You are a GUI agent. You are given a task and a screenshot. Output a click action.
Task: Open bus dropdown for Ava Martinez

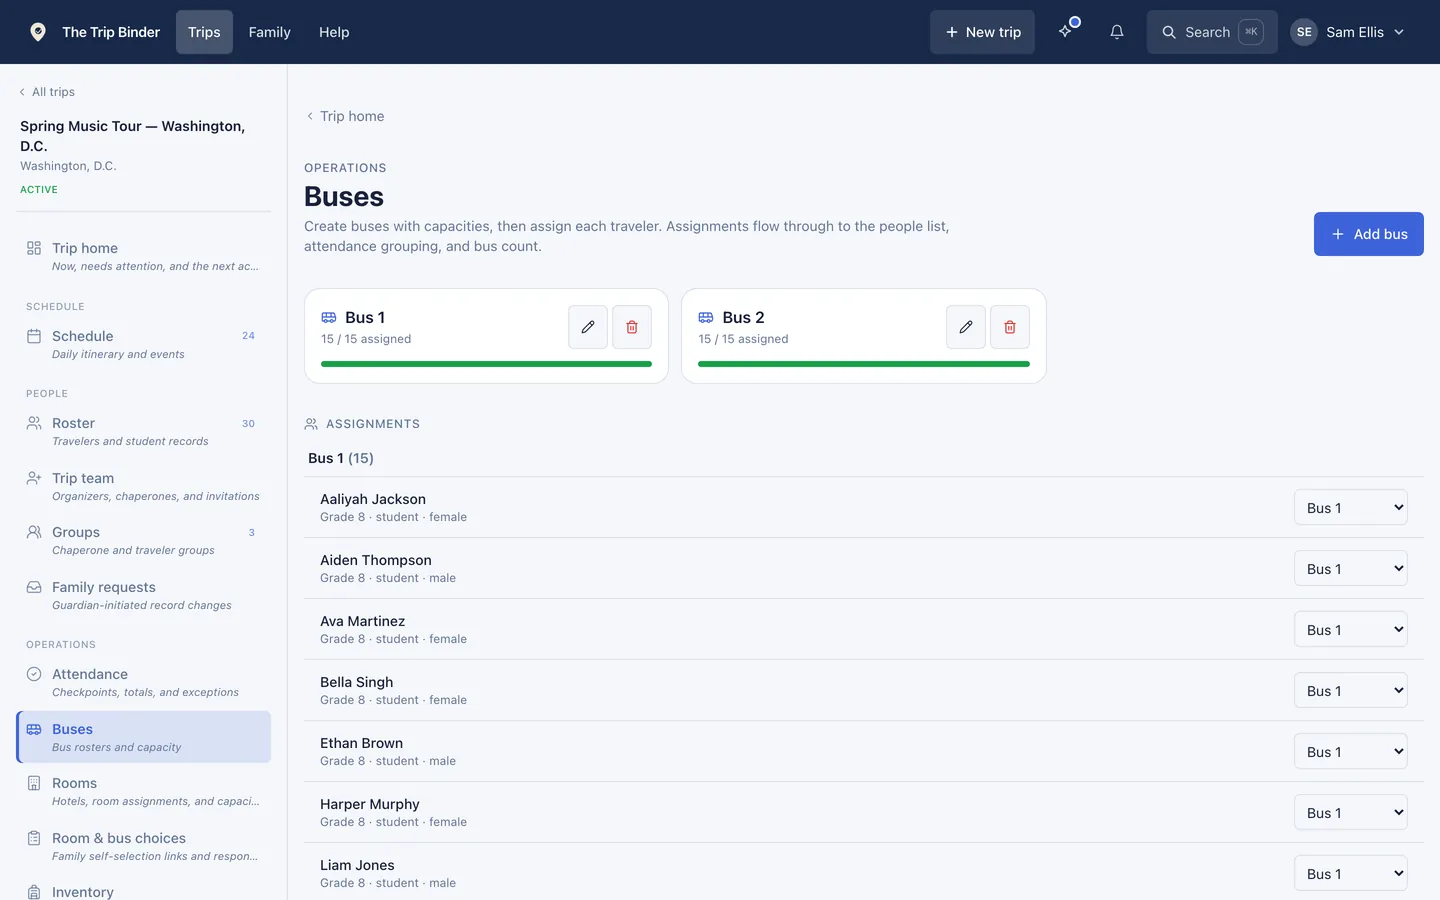pos(1351,630)
